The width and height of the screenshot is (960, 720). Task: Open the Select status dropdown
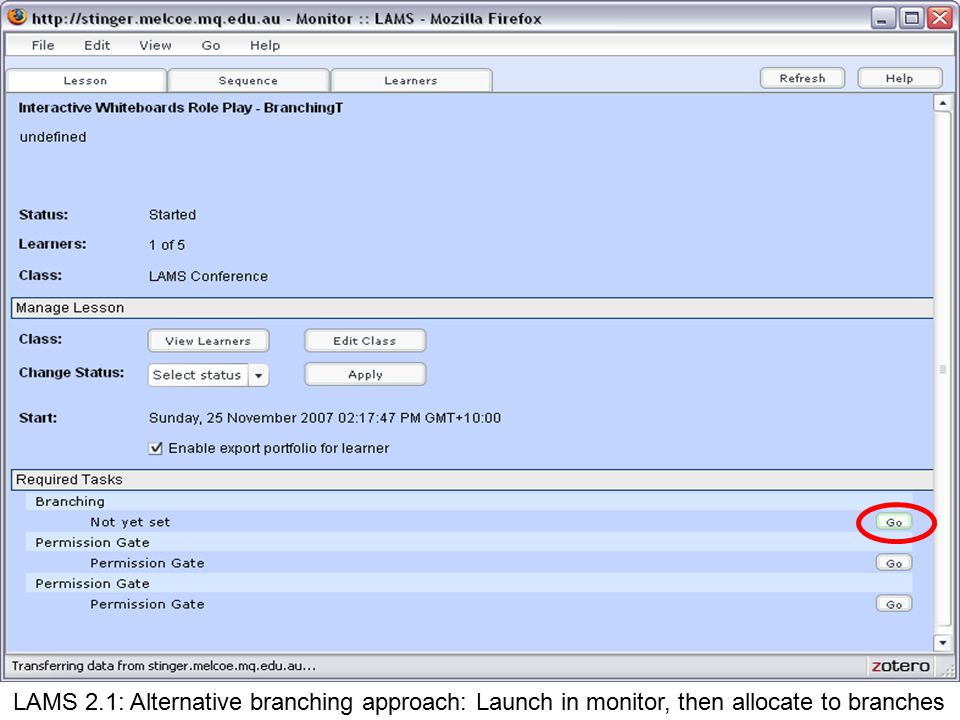tap(208, 375)
